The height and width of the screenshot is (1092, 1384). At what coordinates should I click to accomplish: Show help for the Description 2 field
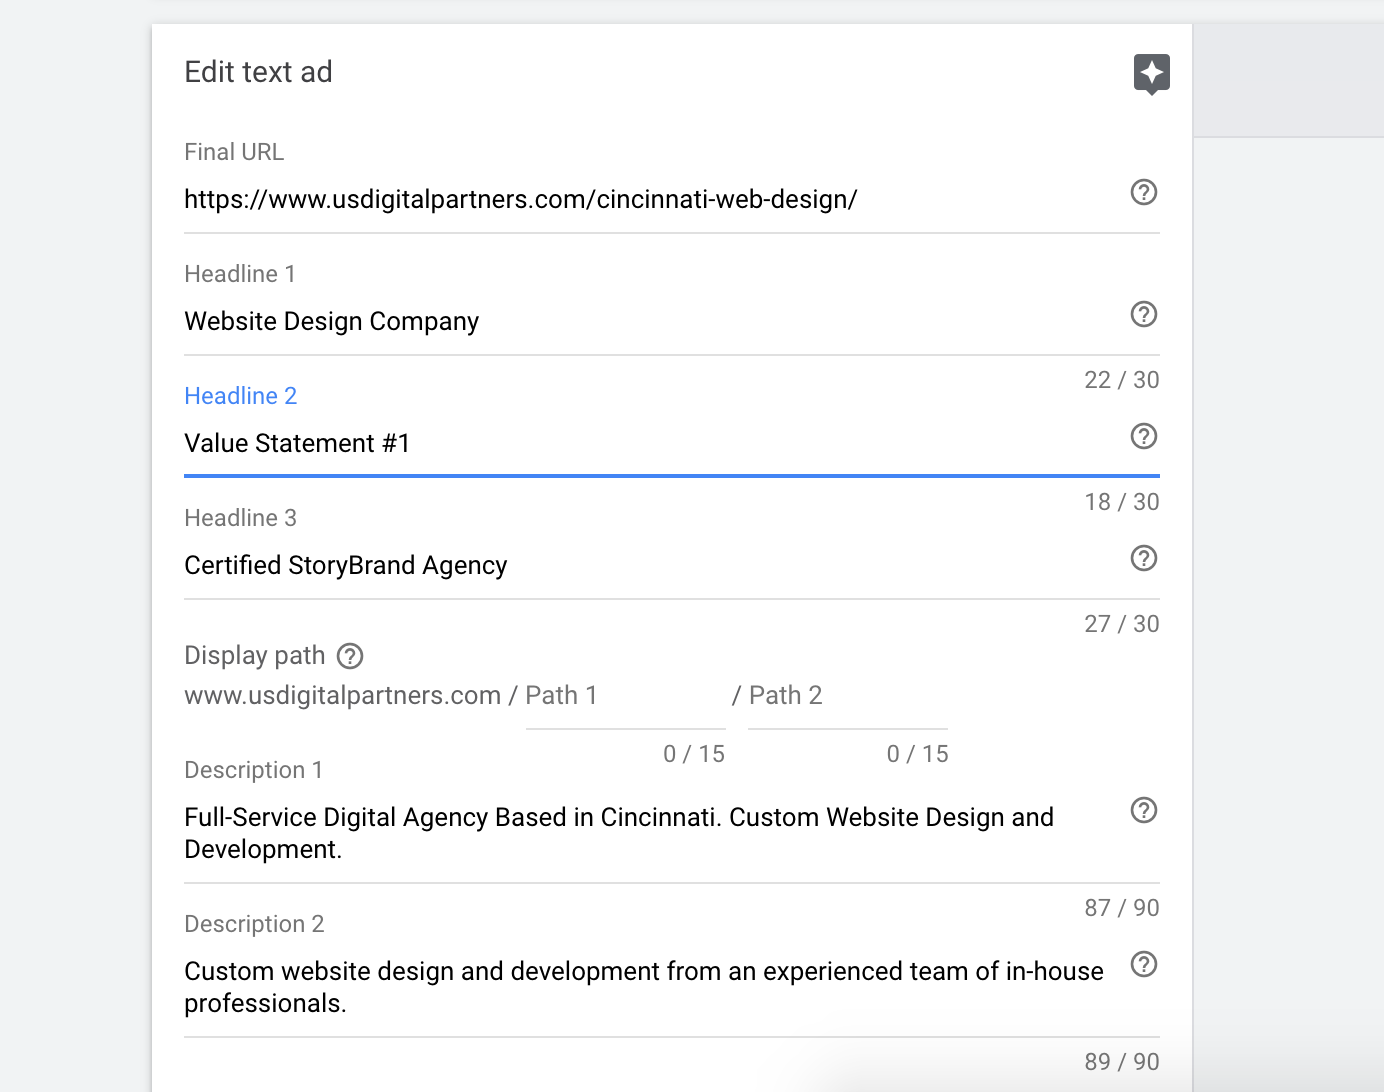[x=1143, y=964]
